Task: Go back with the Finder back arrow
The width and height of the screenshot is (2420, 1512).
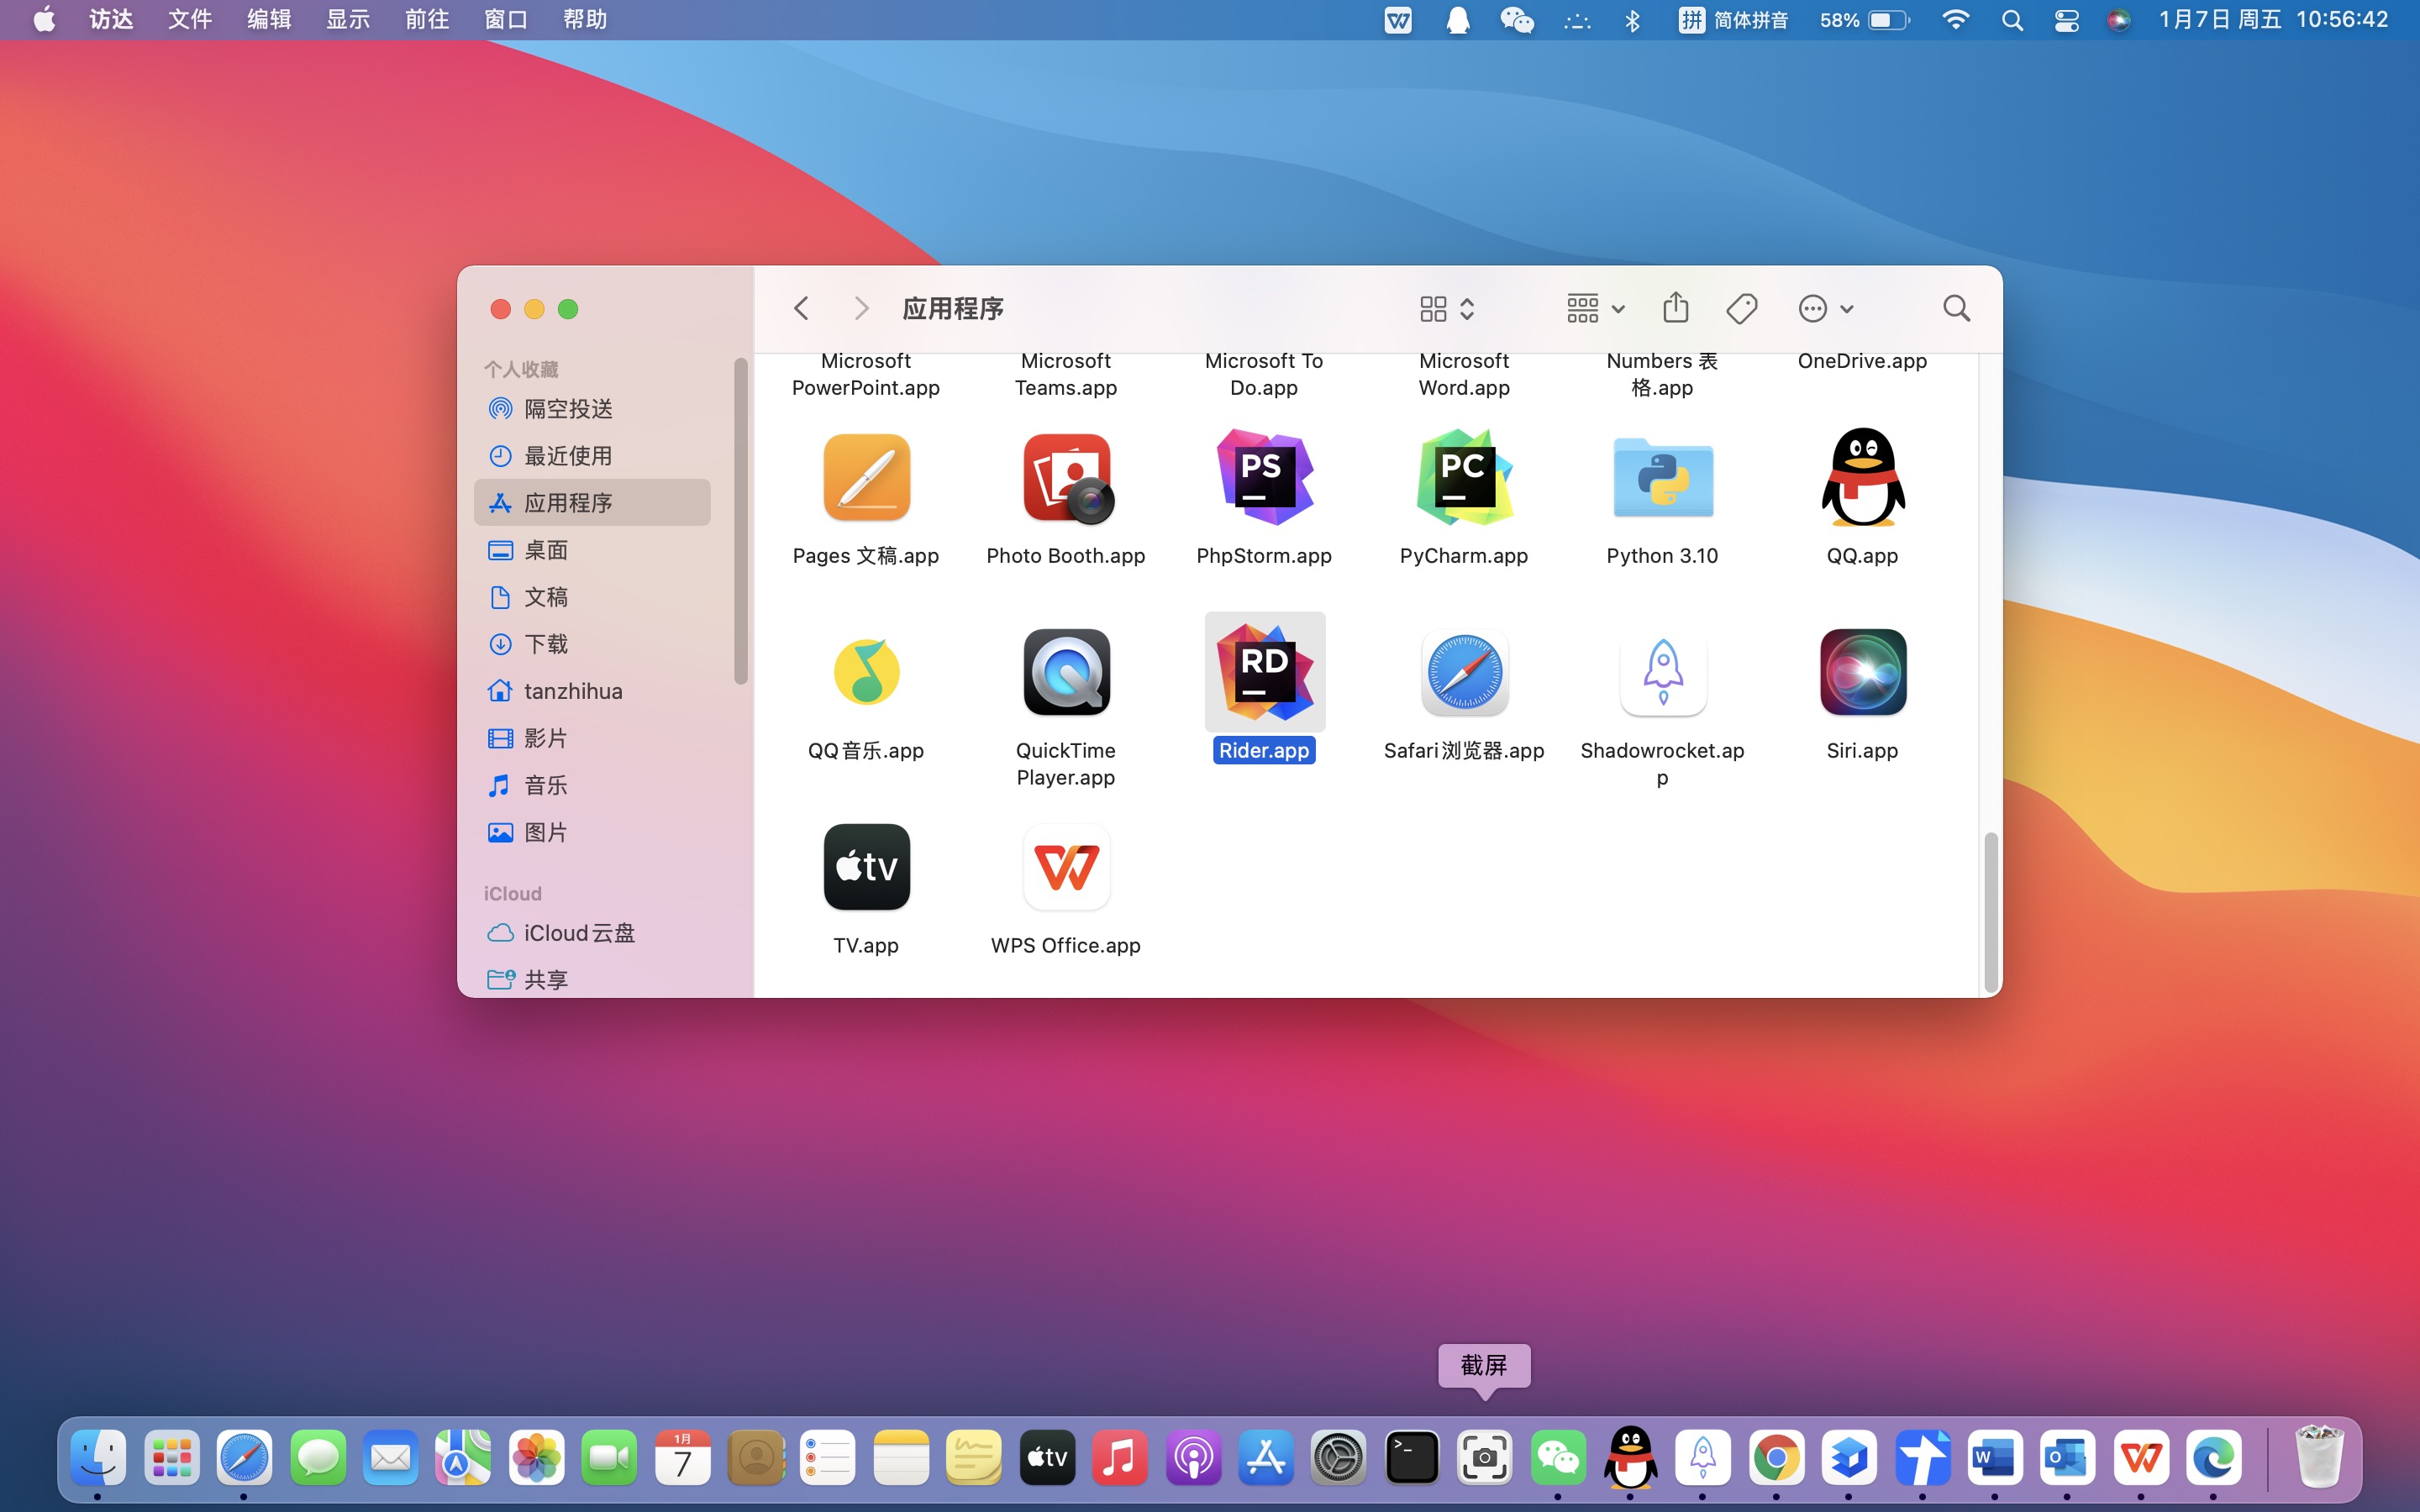Action: 801,308
